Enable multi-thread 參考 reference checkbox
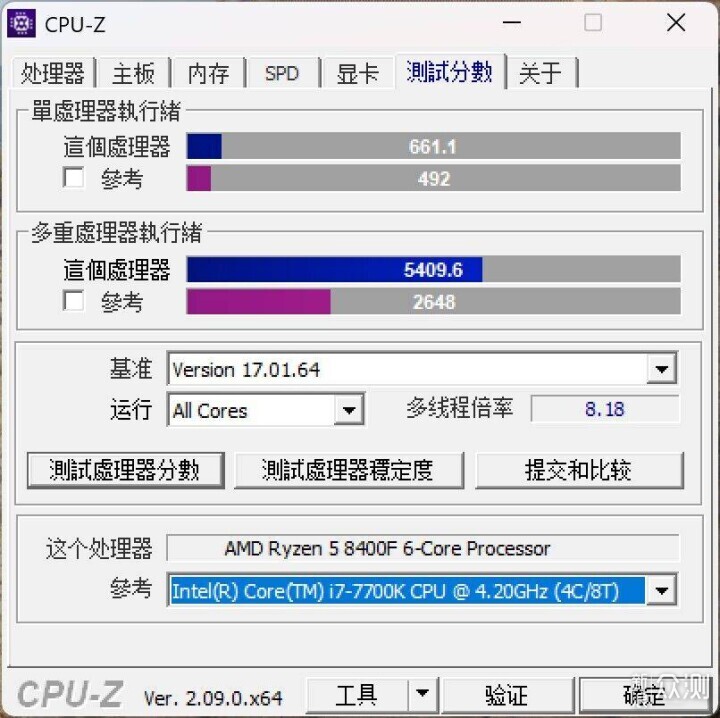Screen dimensions: 720x718 73,301
